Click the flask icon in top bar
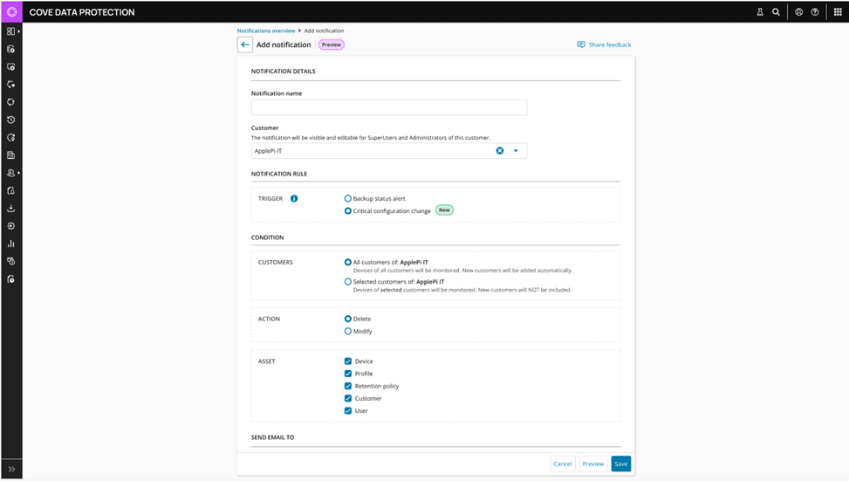This screenshot has height=483, width=849. click(760, 12)
